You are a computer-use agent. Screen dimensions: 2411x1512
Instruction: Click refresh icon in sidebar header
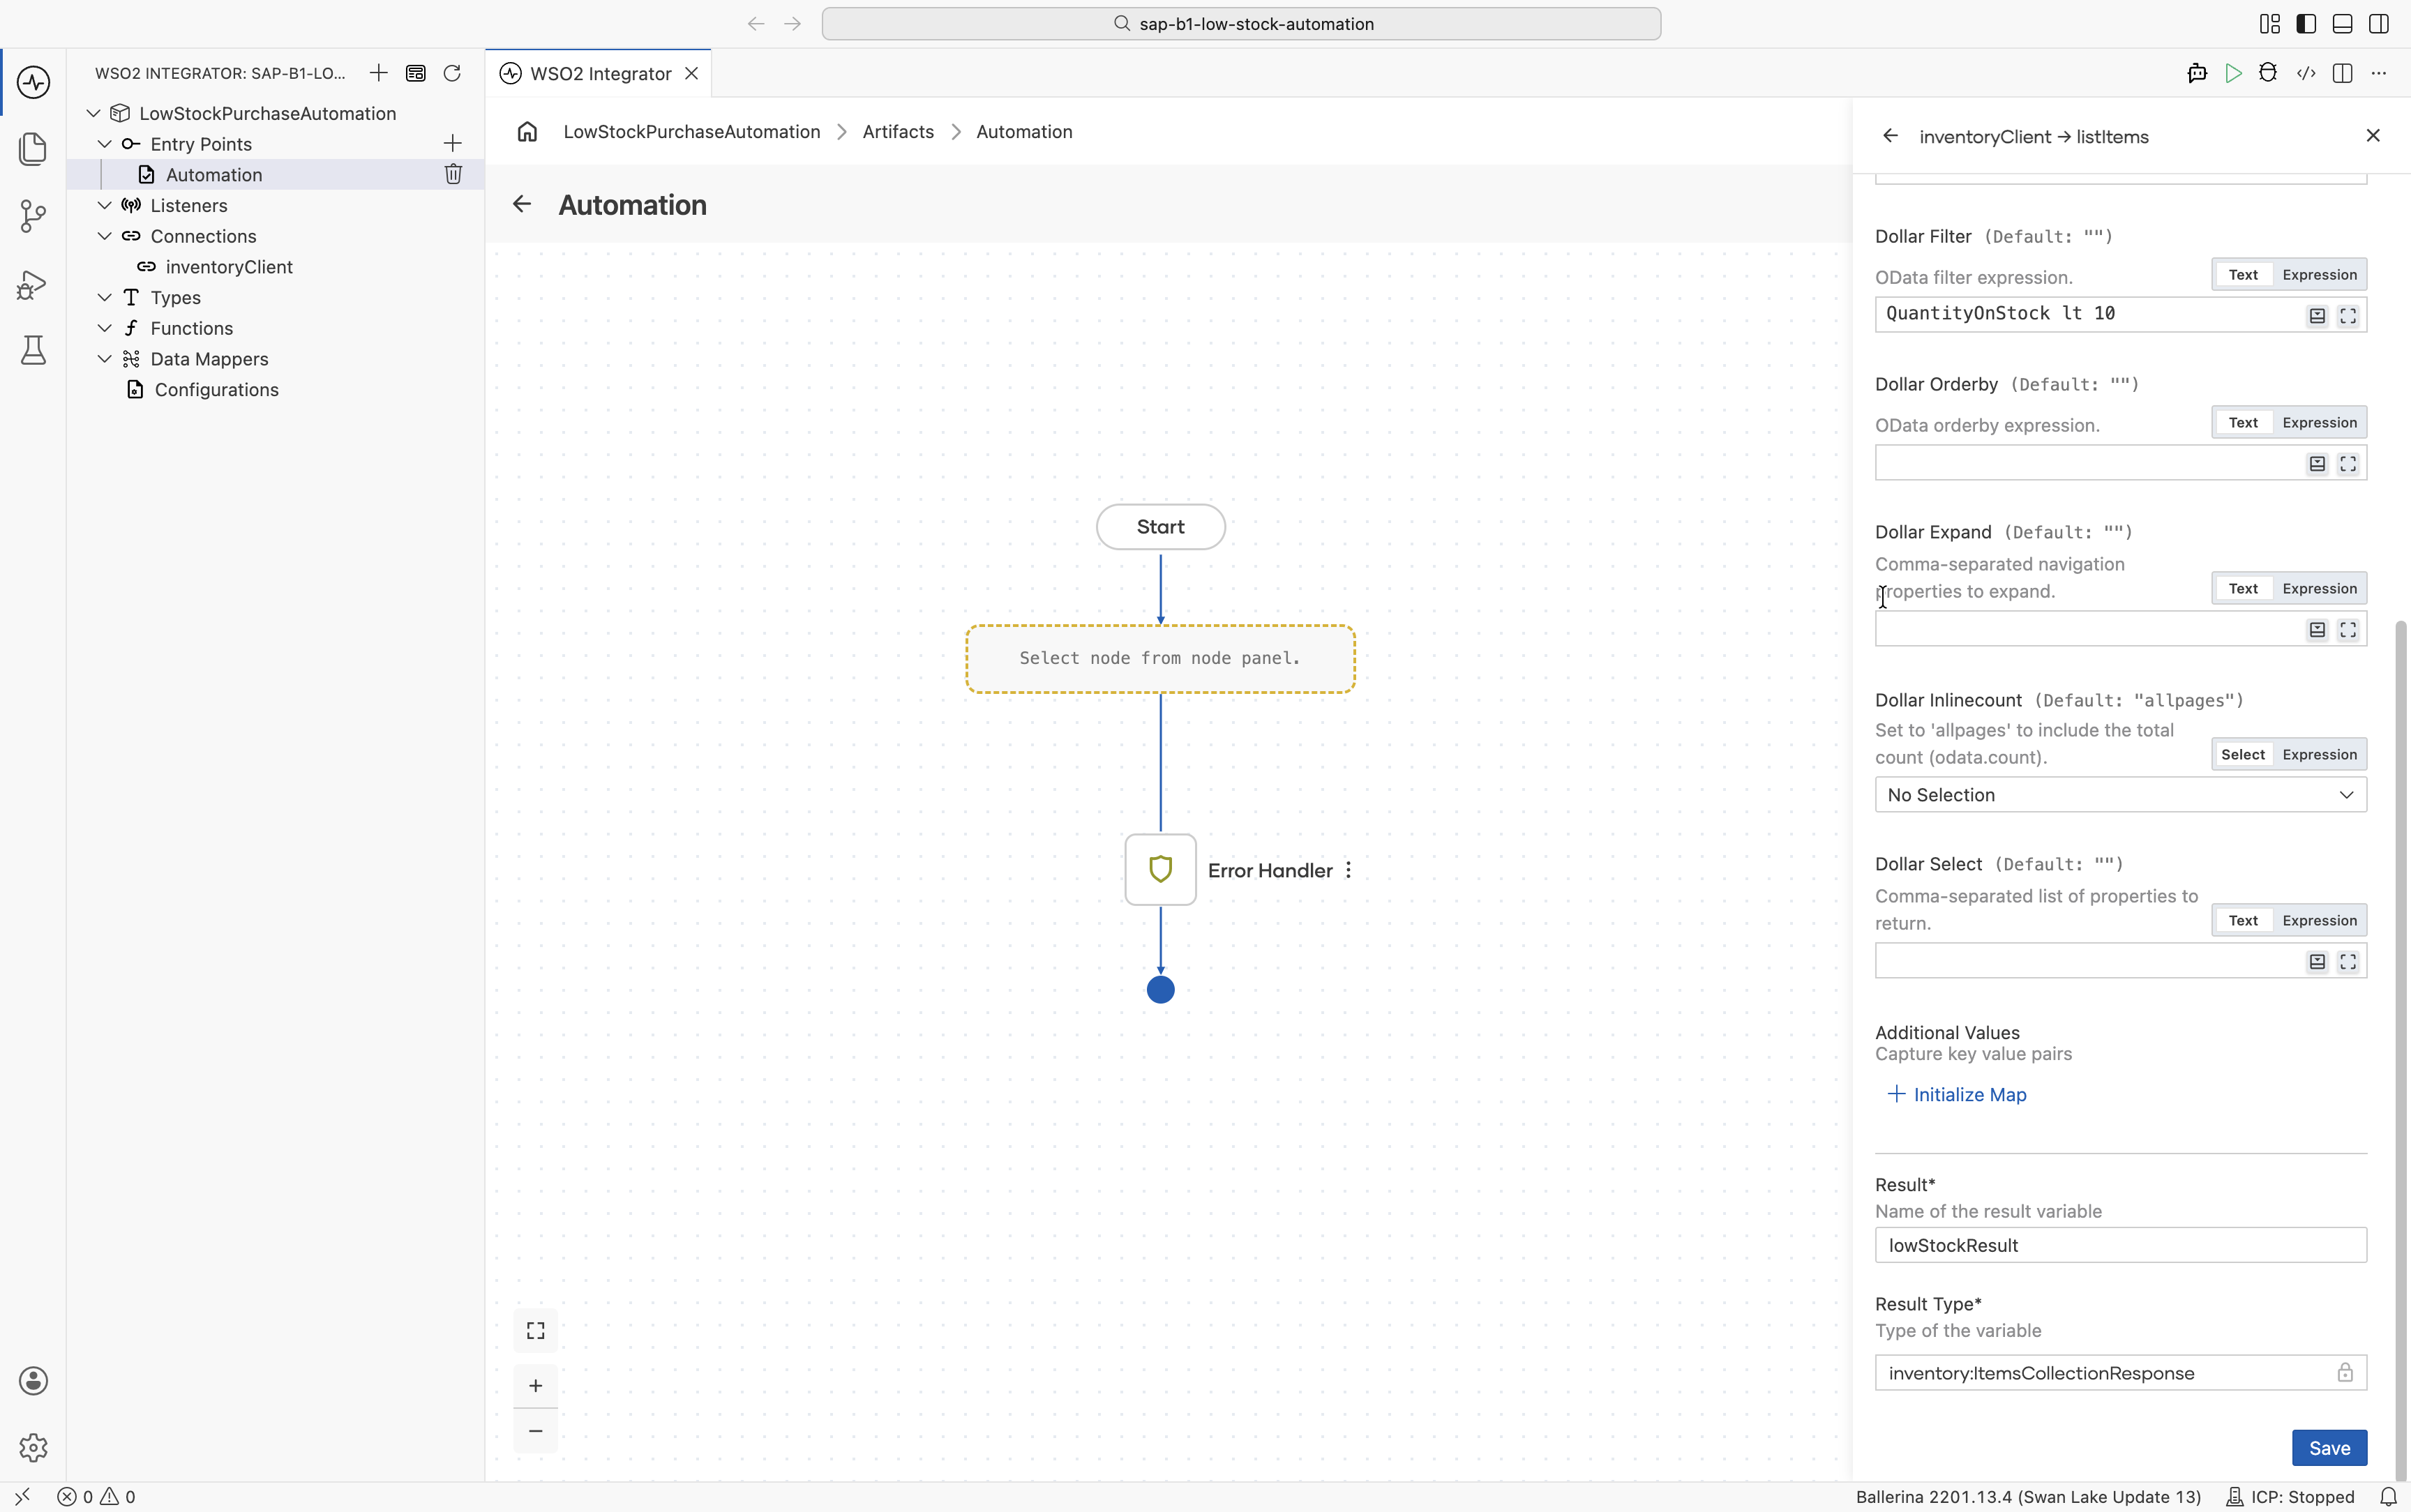pos(452,73)
